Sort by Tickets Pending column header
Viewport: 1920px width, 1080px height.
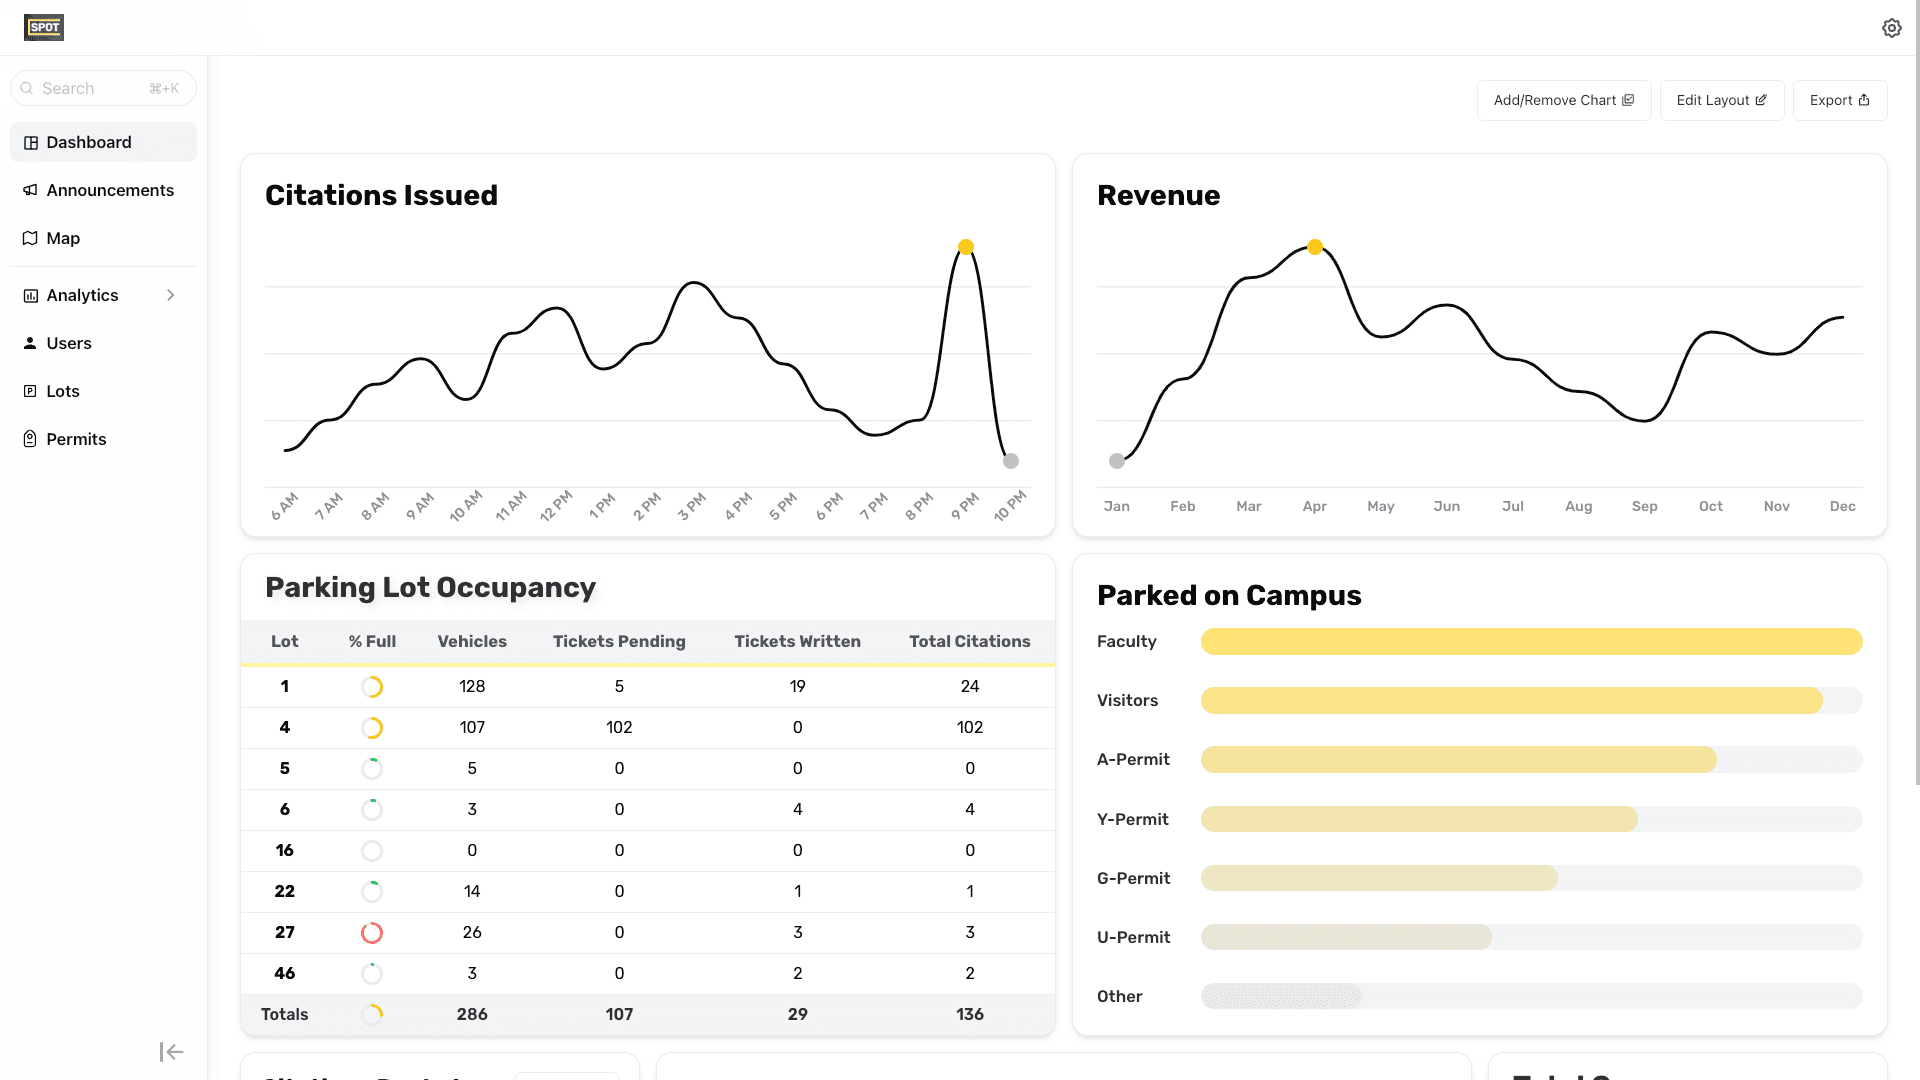coord(619,642)
